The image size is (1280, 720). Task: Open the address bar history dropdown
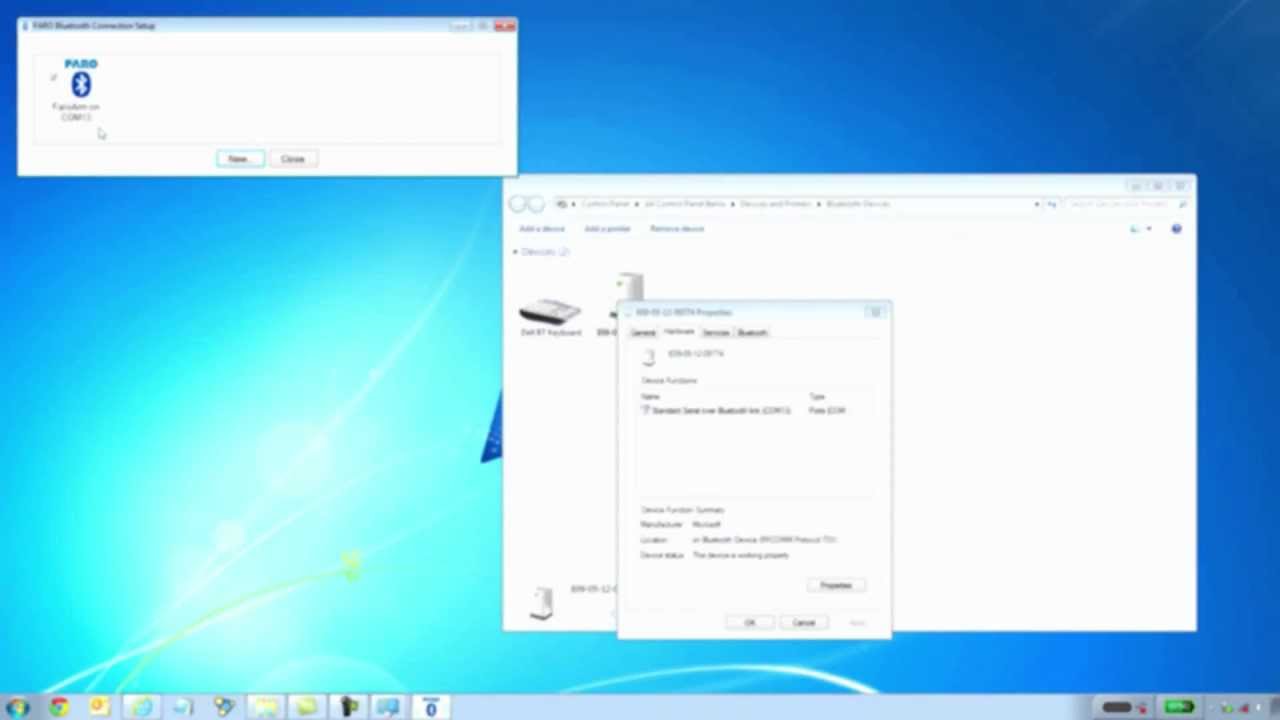pyautogui.click(x=1037, y=204)
